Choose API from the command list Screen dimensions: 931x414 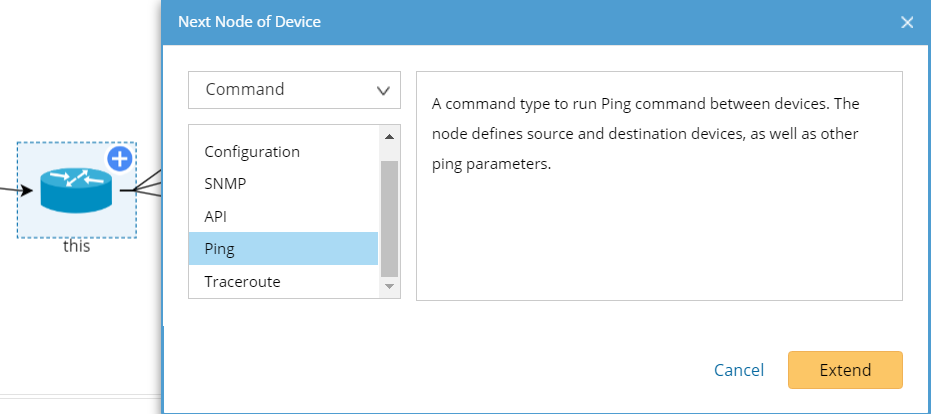point(217,216)
